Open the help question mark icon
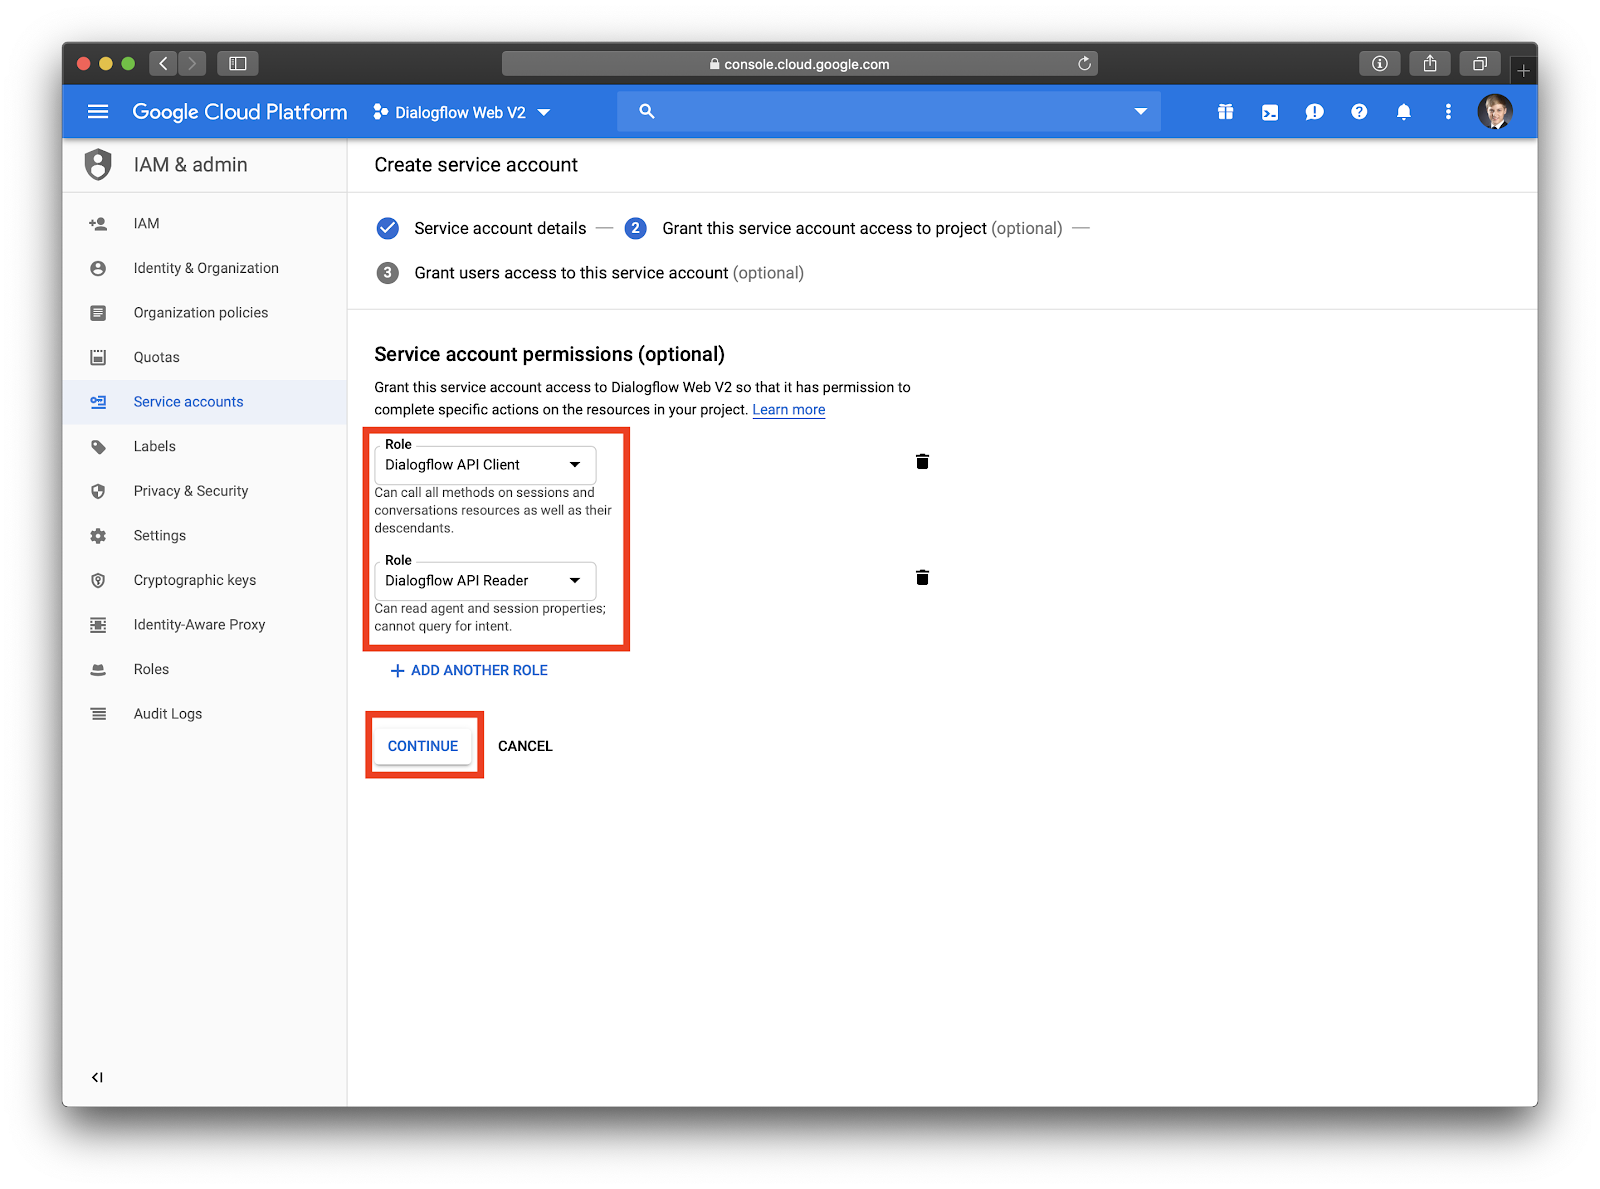 [x=1359, y=112]
